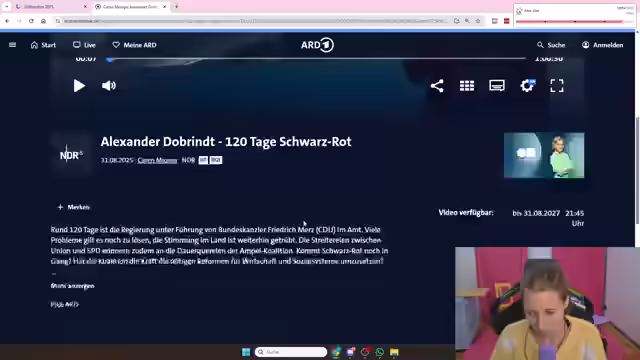Click the zoom magnifier in address bar

point(467,21)
